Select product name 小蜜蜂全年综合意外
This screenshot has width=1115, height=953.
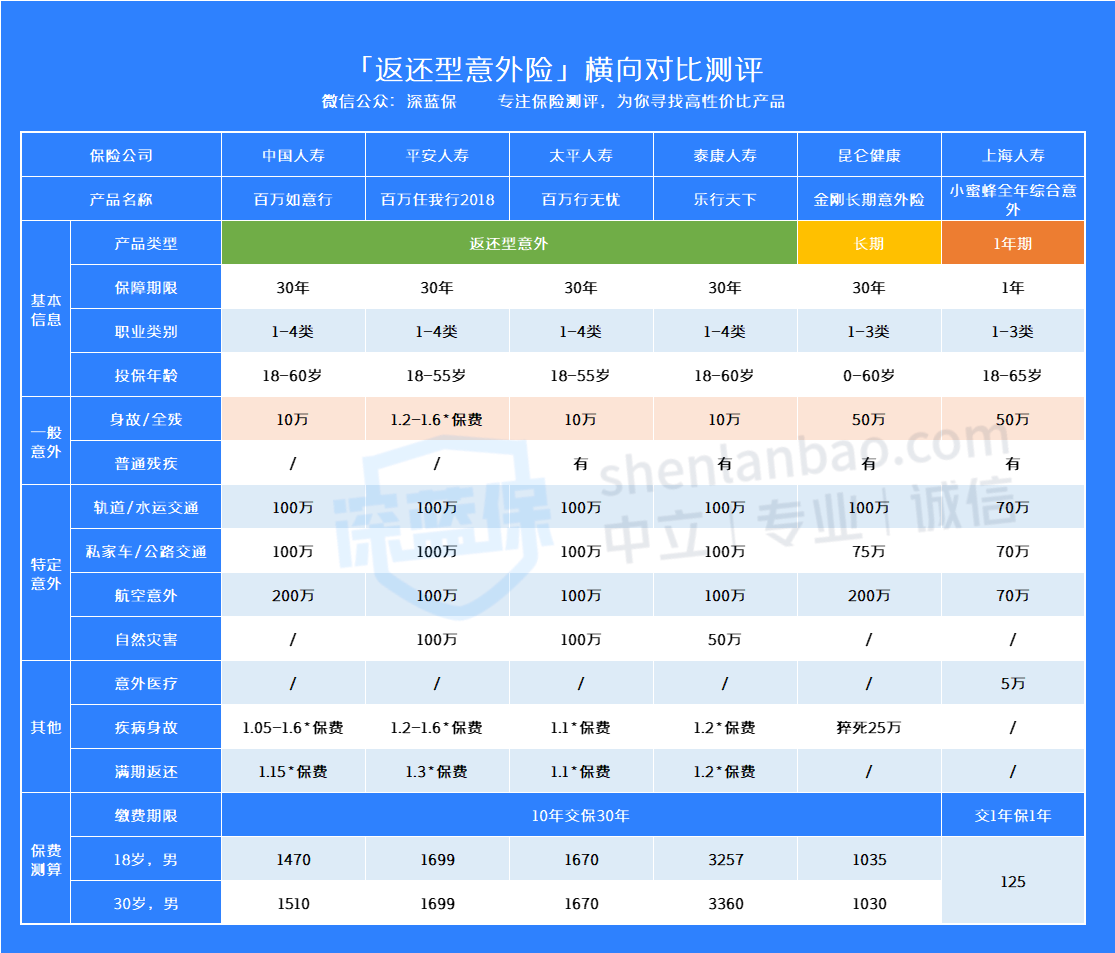point(1013,199)
